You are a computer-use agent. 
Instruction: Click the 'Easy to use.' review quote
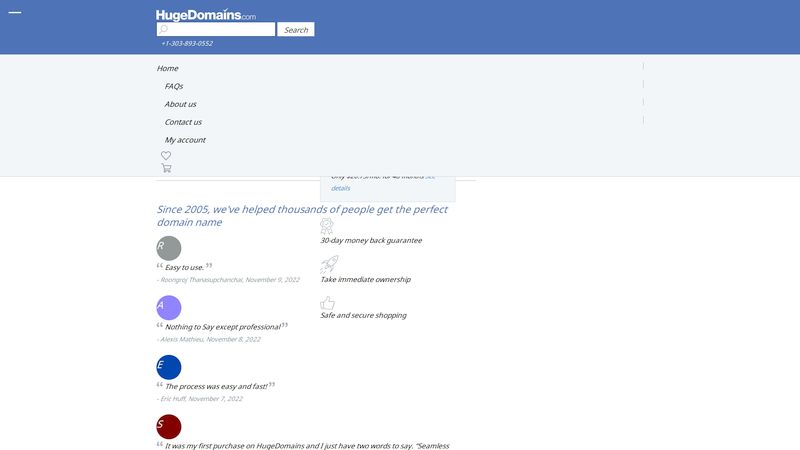tap(184, 267)
